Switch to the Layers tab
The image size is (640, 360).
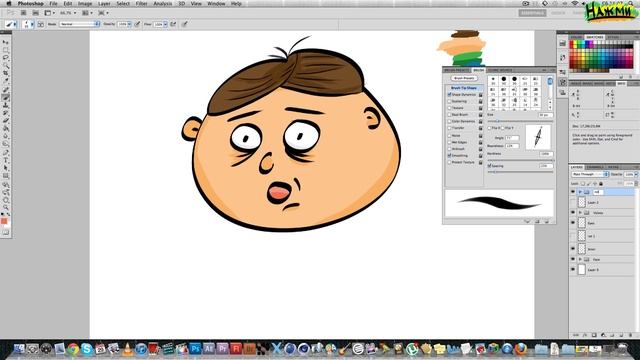pos(577,167)
